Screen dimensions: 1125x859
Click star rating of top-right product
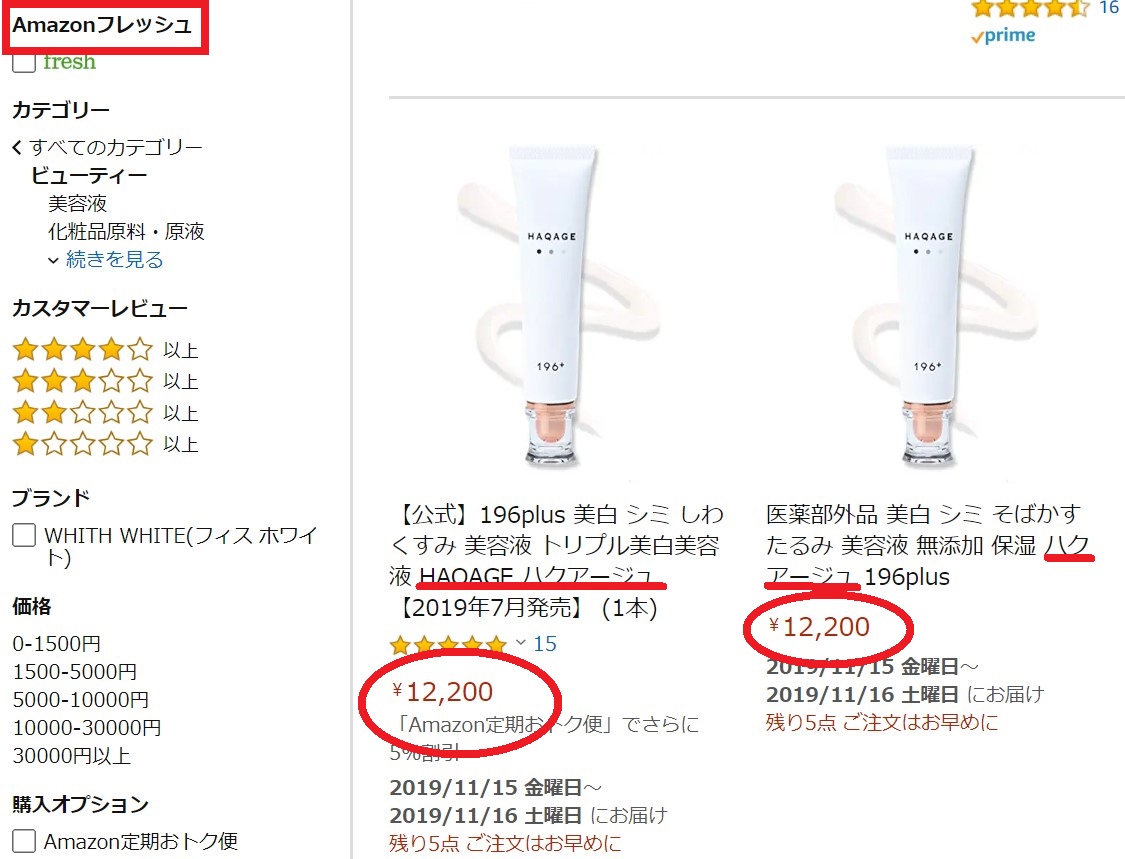click(x=1030, y=9)
